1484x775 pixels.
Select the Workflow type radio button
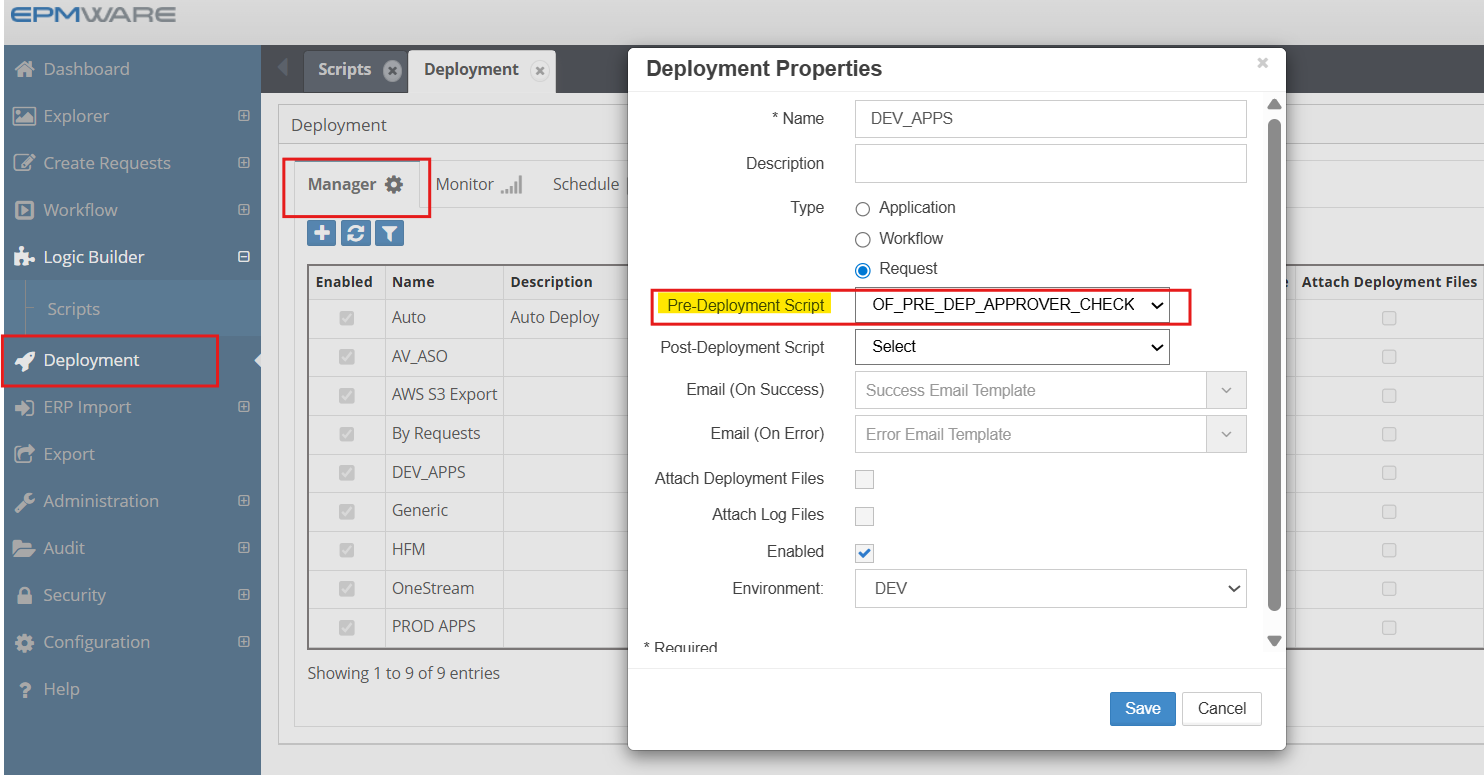[863, 240]
